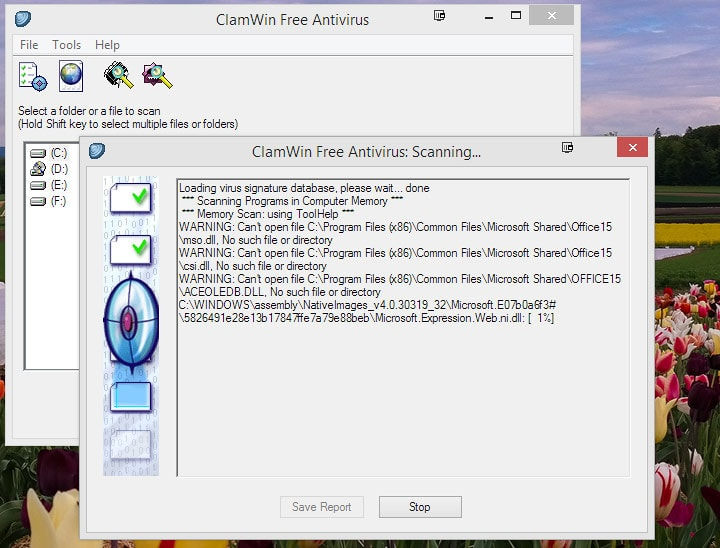The image size is (720, 548).
Task: Click the first completed step checkmark icon
Action: pyautogui.click(x=131, y=198)
